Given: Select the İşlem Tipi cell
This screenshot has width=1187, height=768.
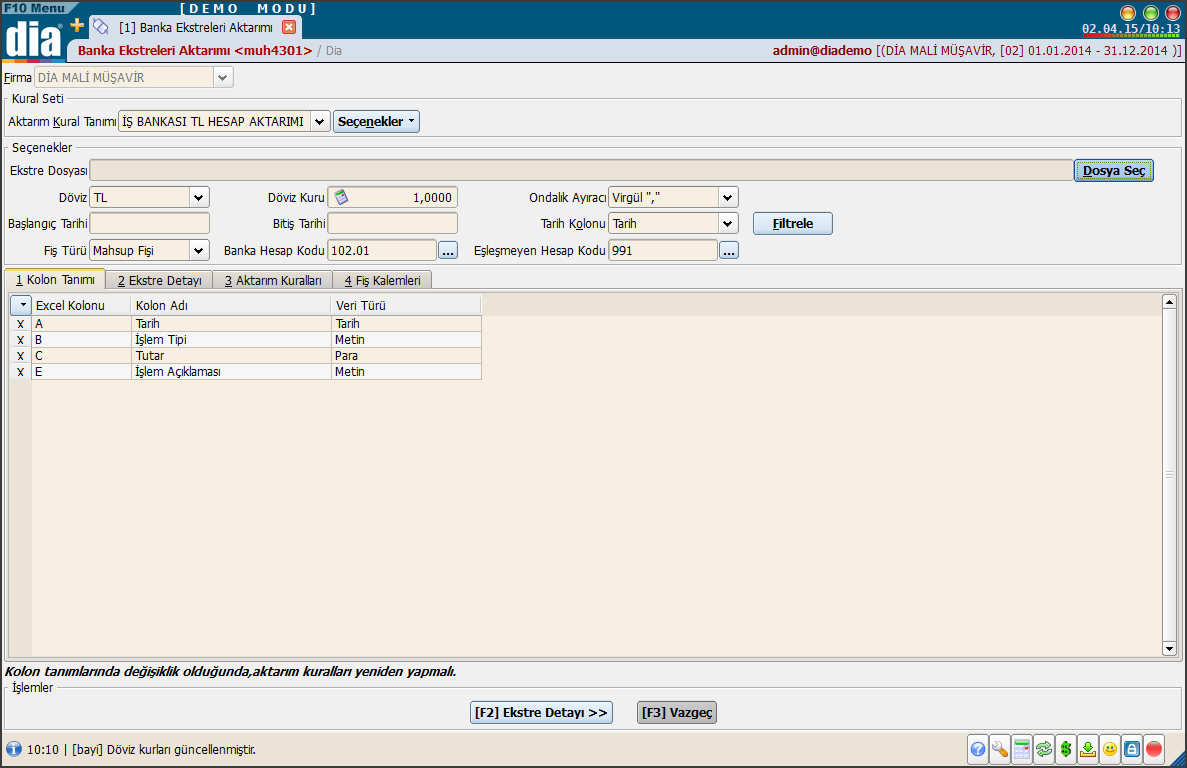Looking at the screenshot, I should [x=231, y=340].
